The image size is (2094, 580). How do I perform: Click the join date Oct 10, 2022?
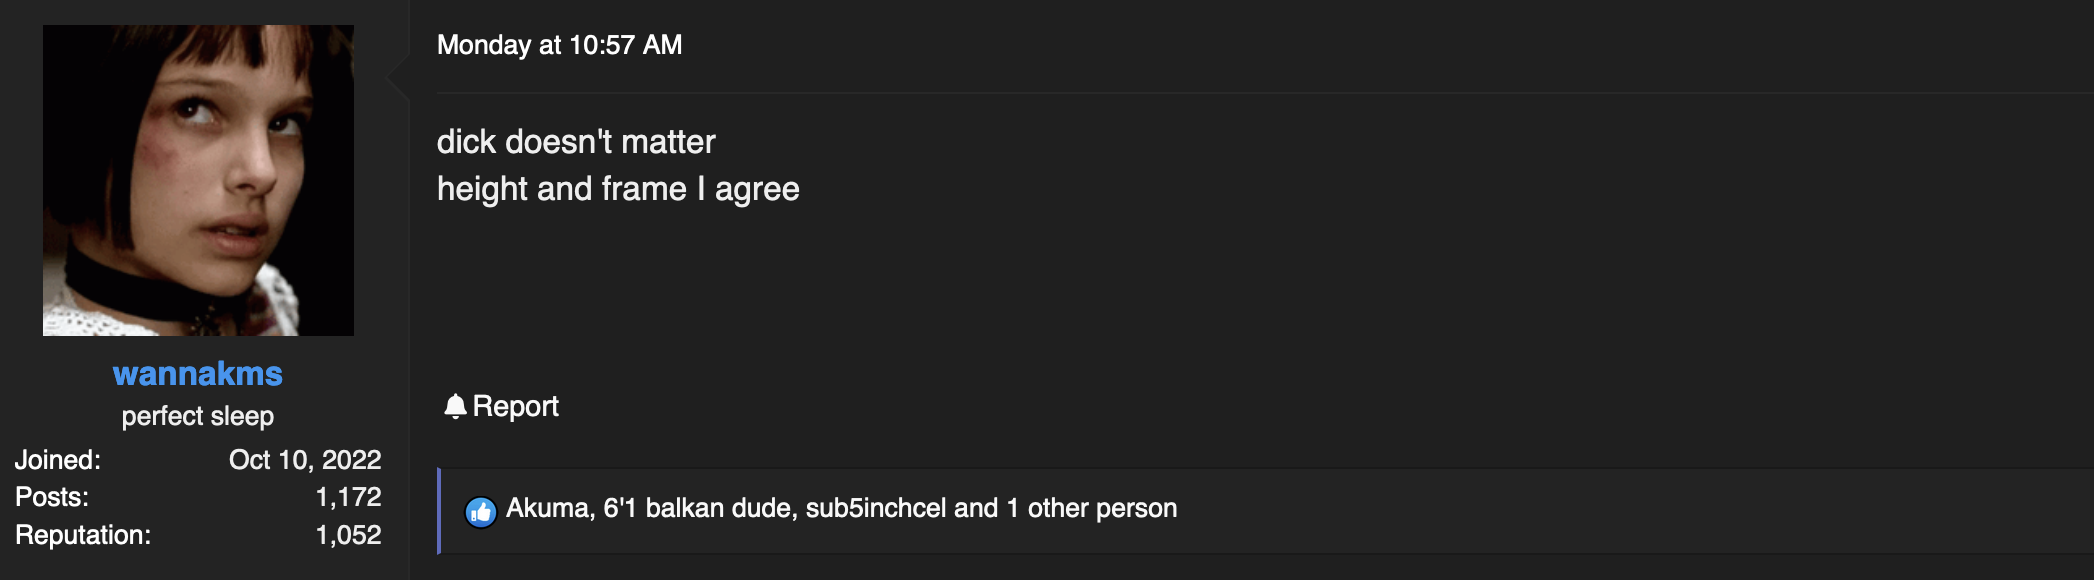(x=305, y=460)
